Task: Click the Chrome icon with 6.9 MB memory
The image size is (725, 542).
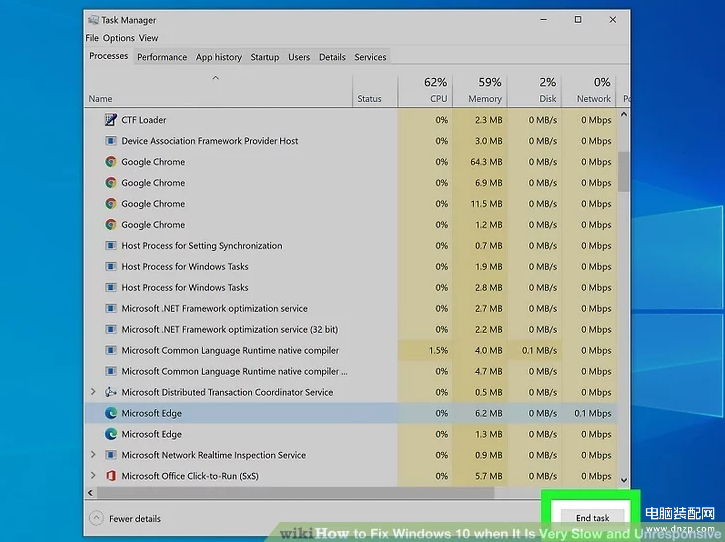Action: click(111, 183)
